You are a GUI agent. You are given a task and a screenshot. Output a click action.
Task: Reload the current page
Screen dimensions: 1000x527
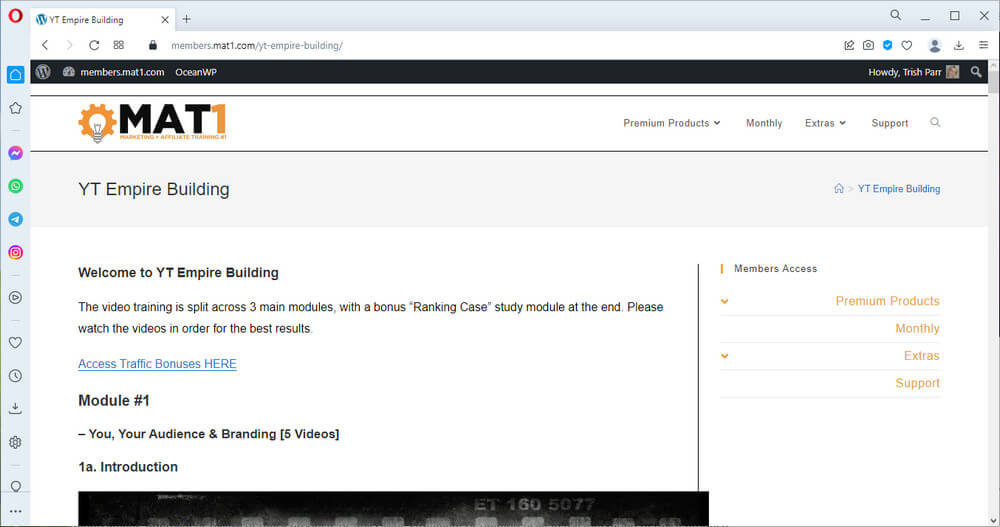coord(94,45)
